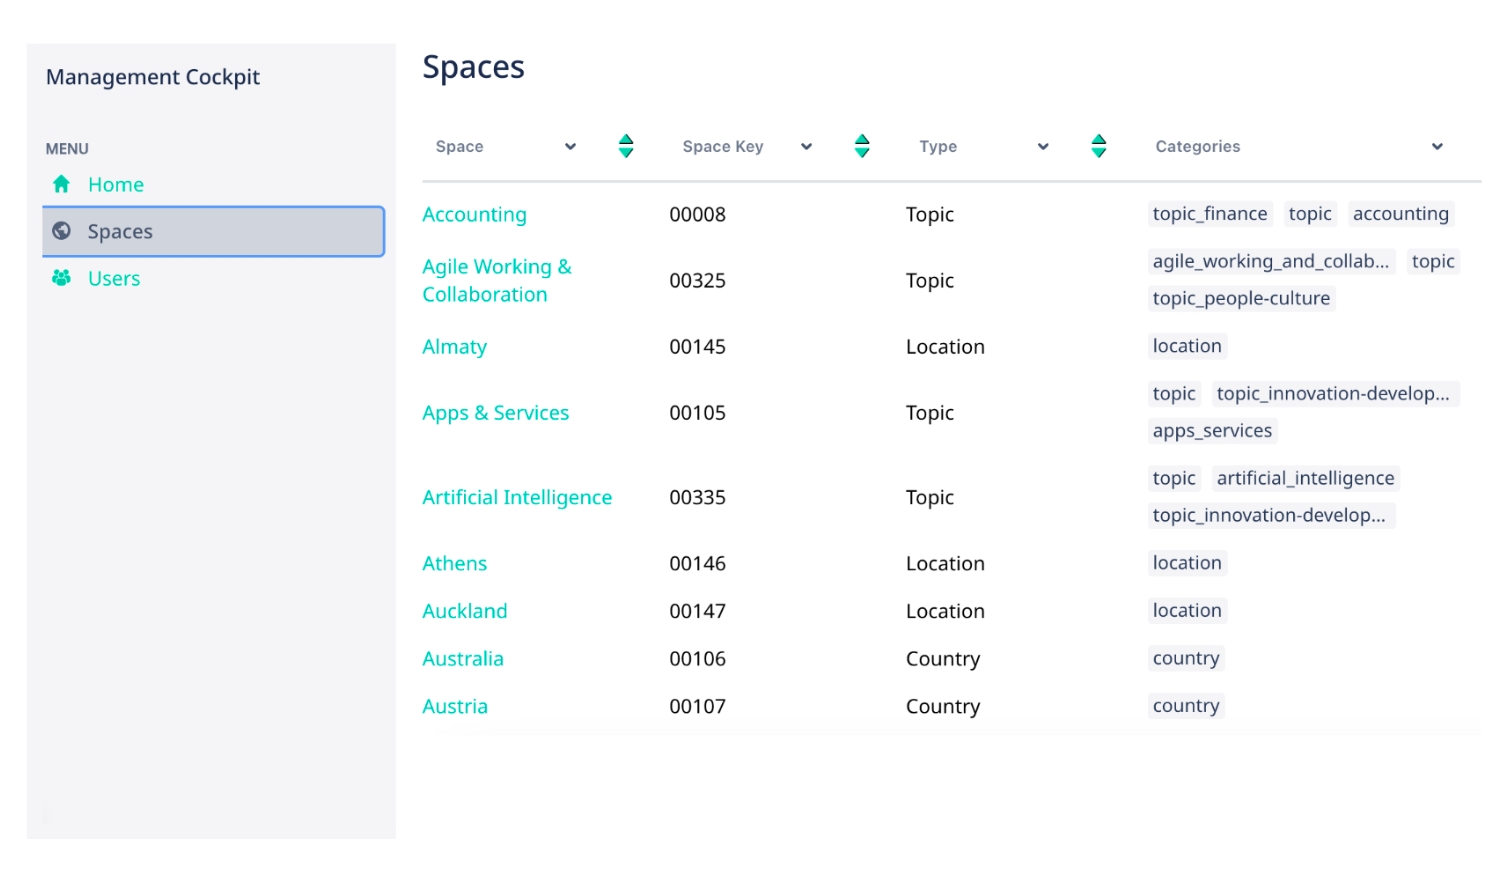The height and width of the screenshot is (880, 1500).
Task: Open the Artificial Intelligence space link
Action: [x=517, y=497]
